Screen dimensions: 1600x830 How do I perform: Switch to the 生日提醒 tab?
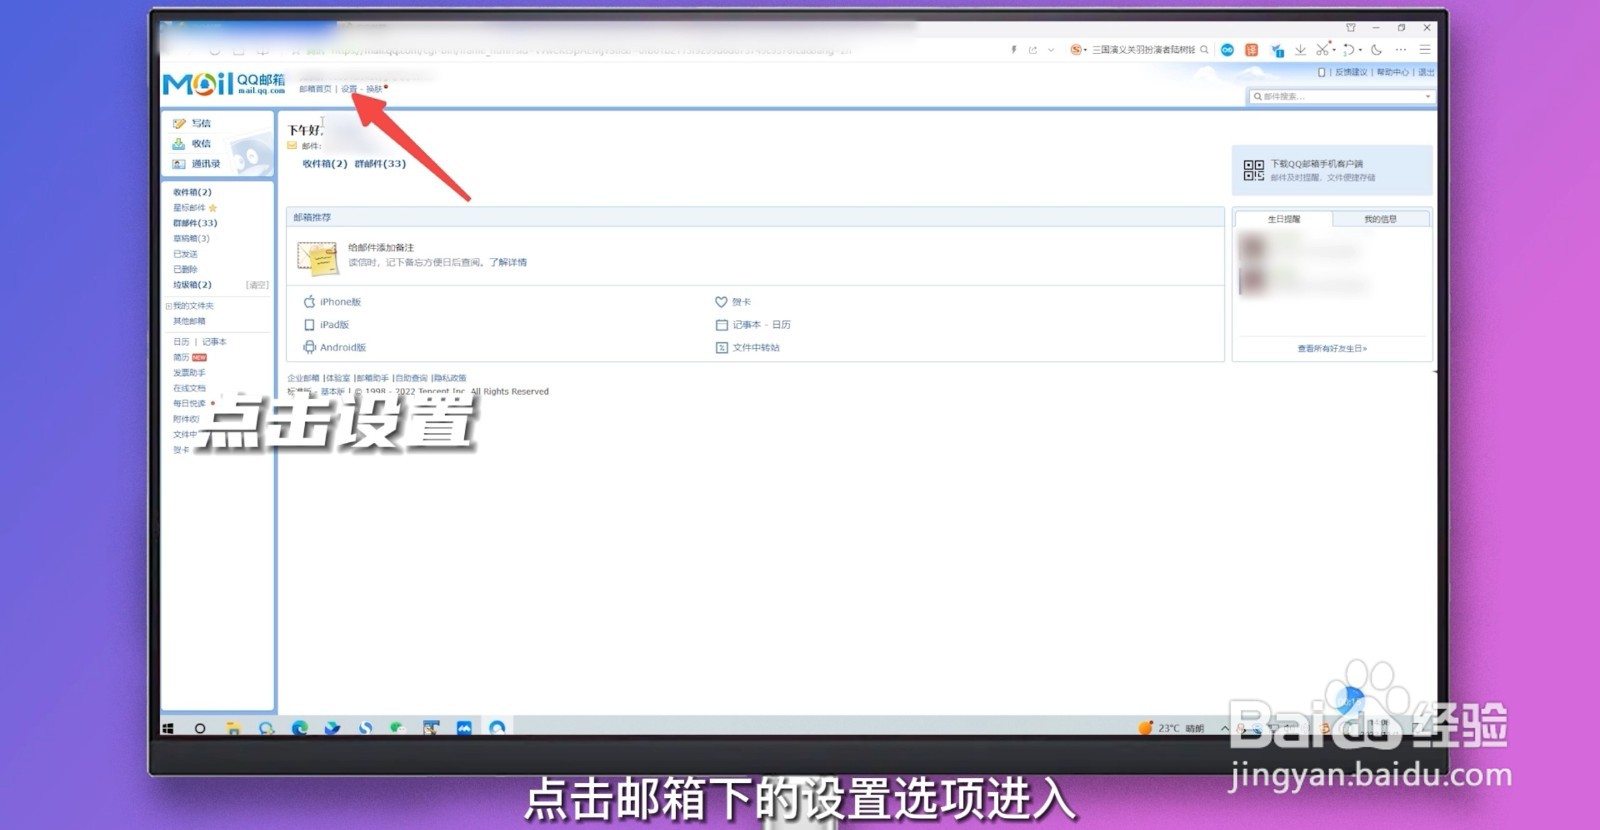tap(1284, 218)
